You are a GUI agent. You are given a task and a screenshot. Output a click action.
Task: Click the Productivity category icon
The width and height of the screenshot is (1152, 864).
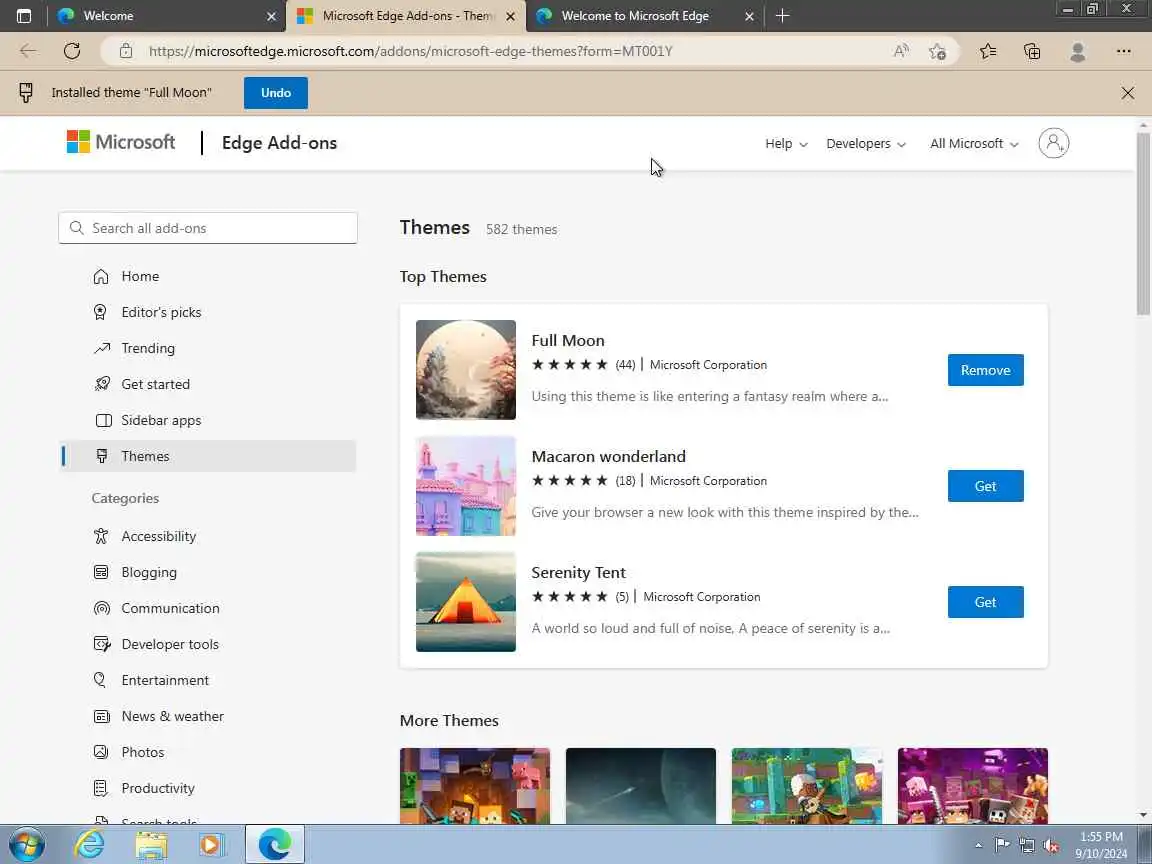(x=101, y=788)
